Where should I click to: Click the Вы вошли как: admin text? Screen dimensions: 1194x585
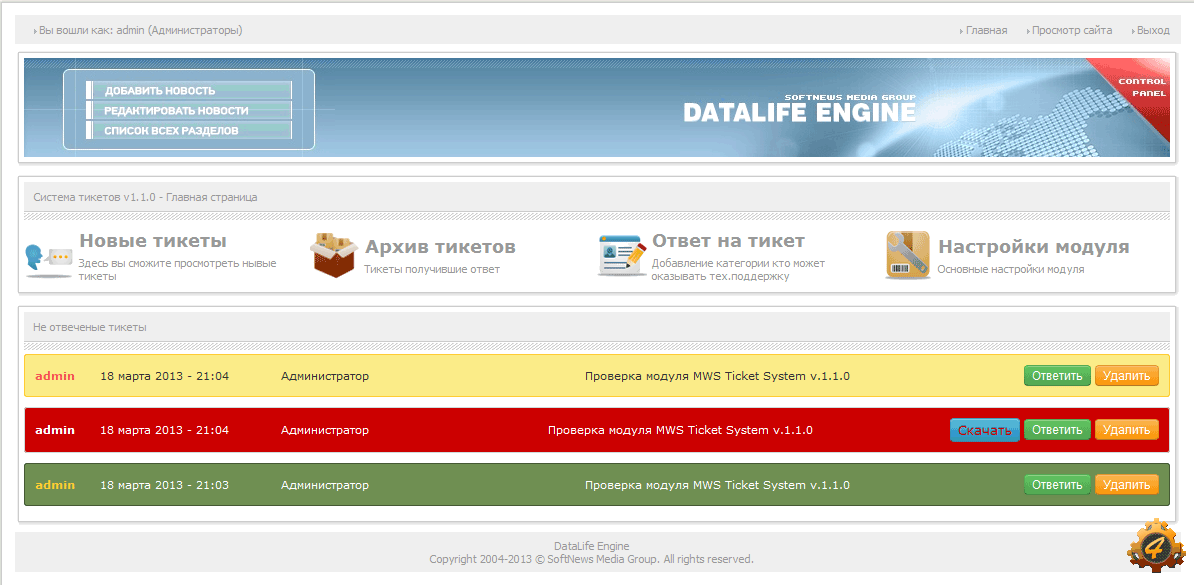pos(141,30)
